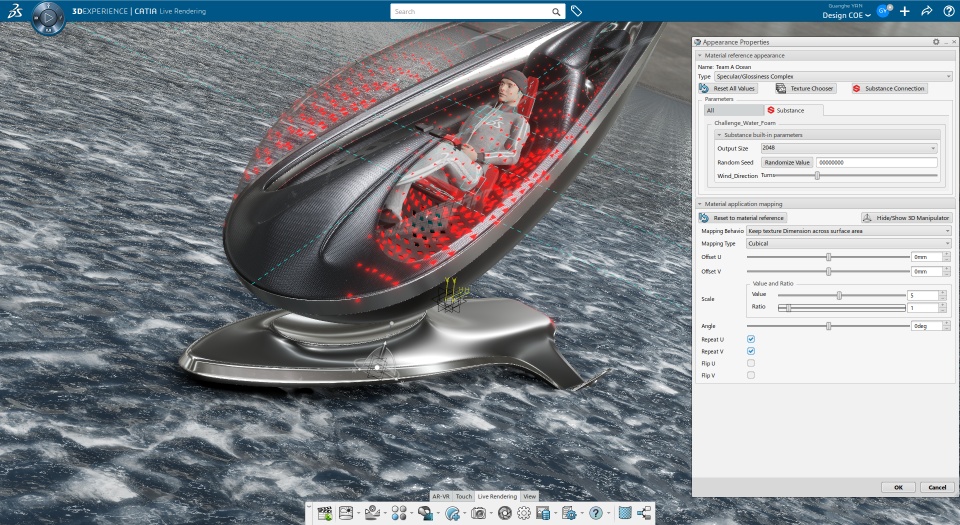
Task: Click Reset to material reference button
Action: coord(743,217)
